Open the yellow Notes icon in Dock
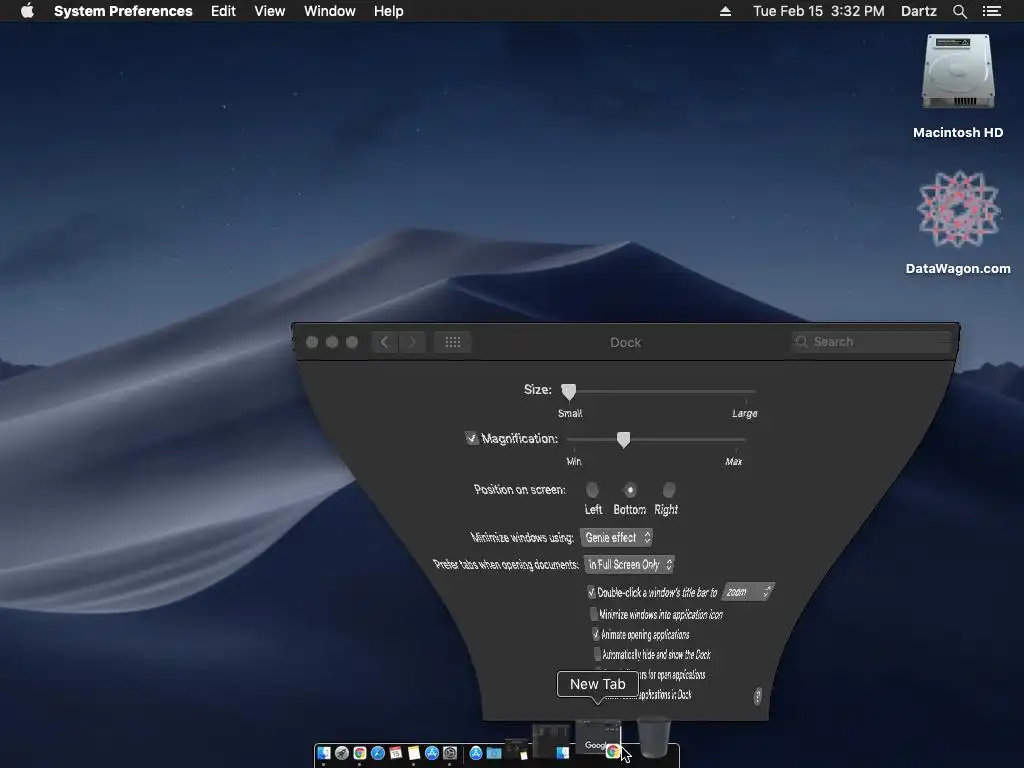 (414, 752)
